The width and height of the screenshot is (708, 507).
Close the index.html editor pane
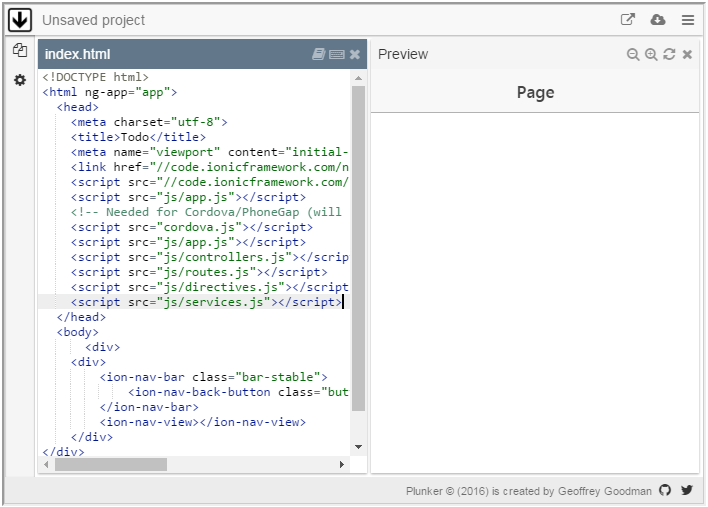355,54
